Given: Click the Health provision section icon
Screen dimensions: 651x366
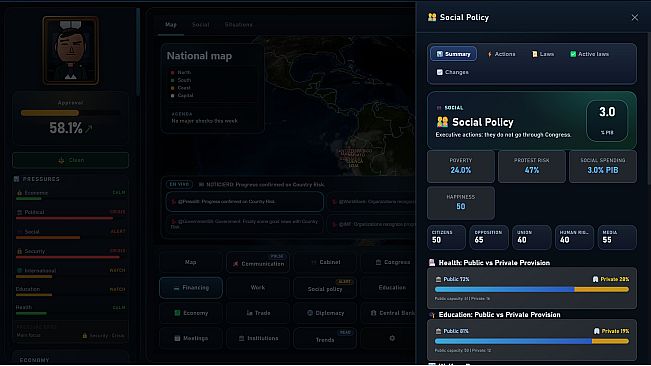Looking at the screenshot, I should point(432,263).
